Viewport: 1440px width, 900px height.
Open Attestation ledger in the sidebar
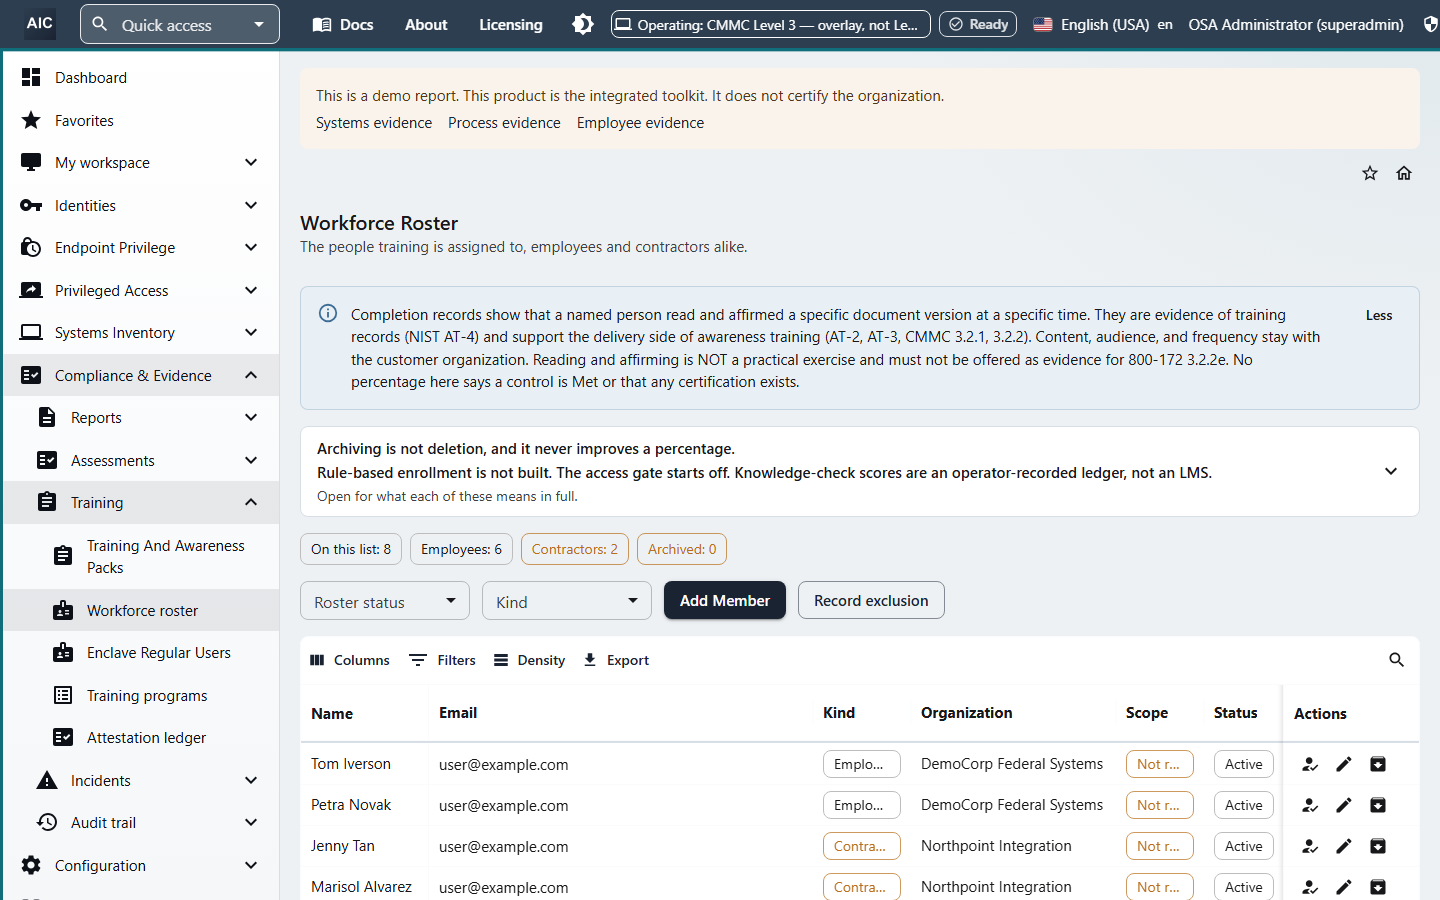point(141,737)
